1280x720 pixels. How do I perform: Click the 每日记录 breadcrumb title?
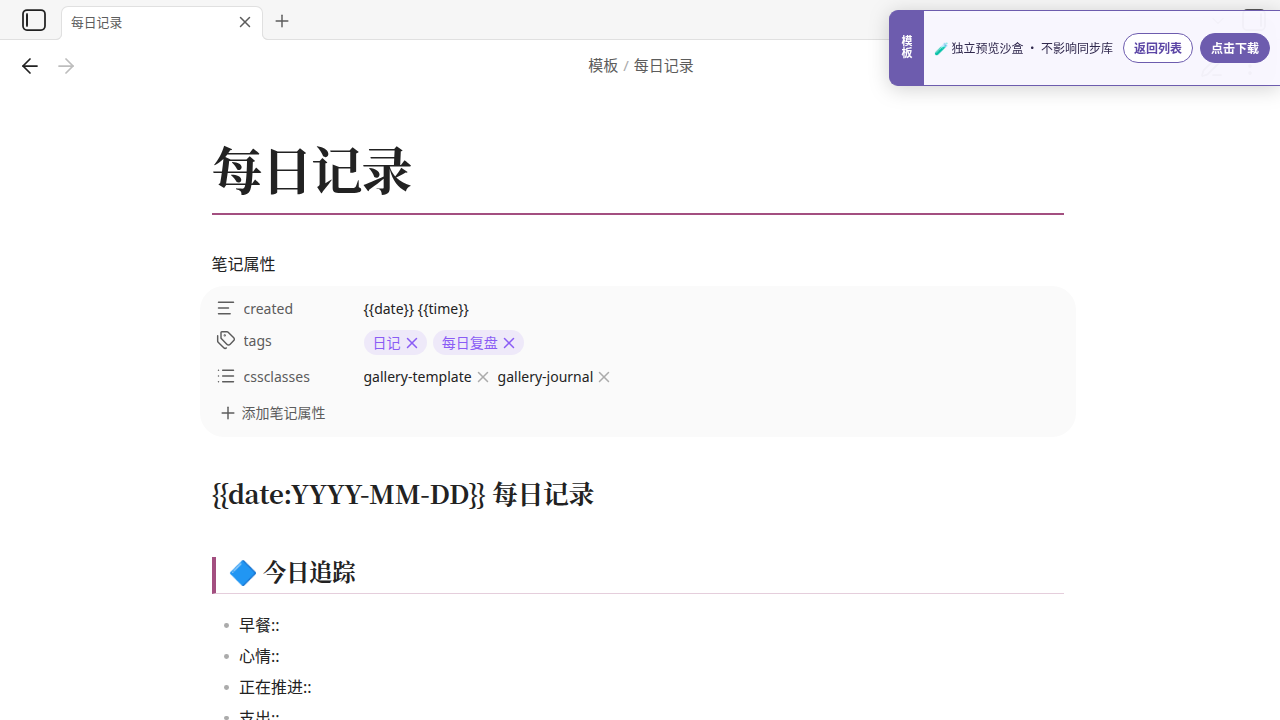(663, 66)
